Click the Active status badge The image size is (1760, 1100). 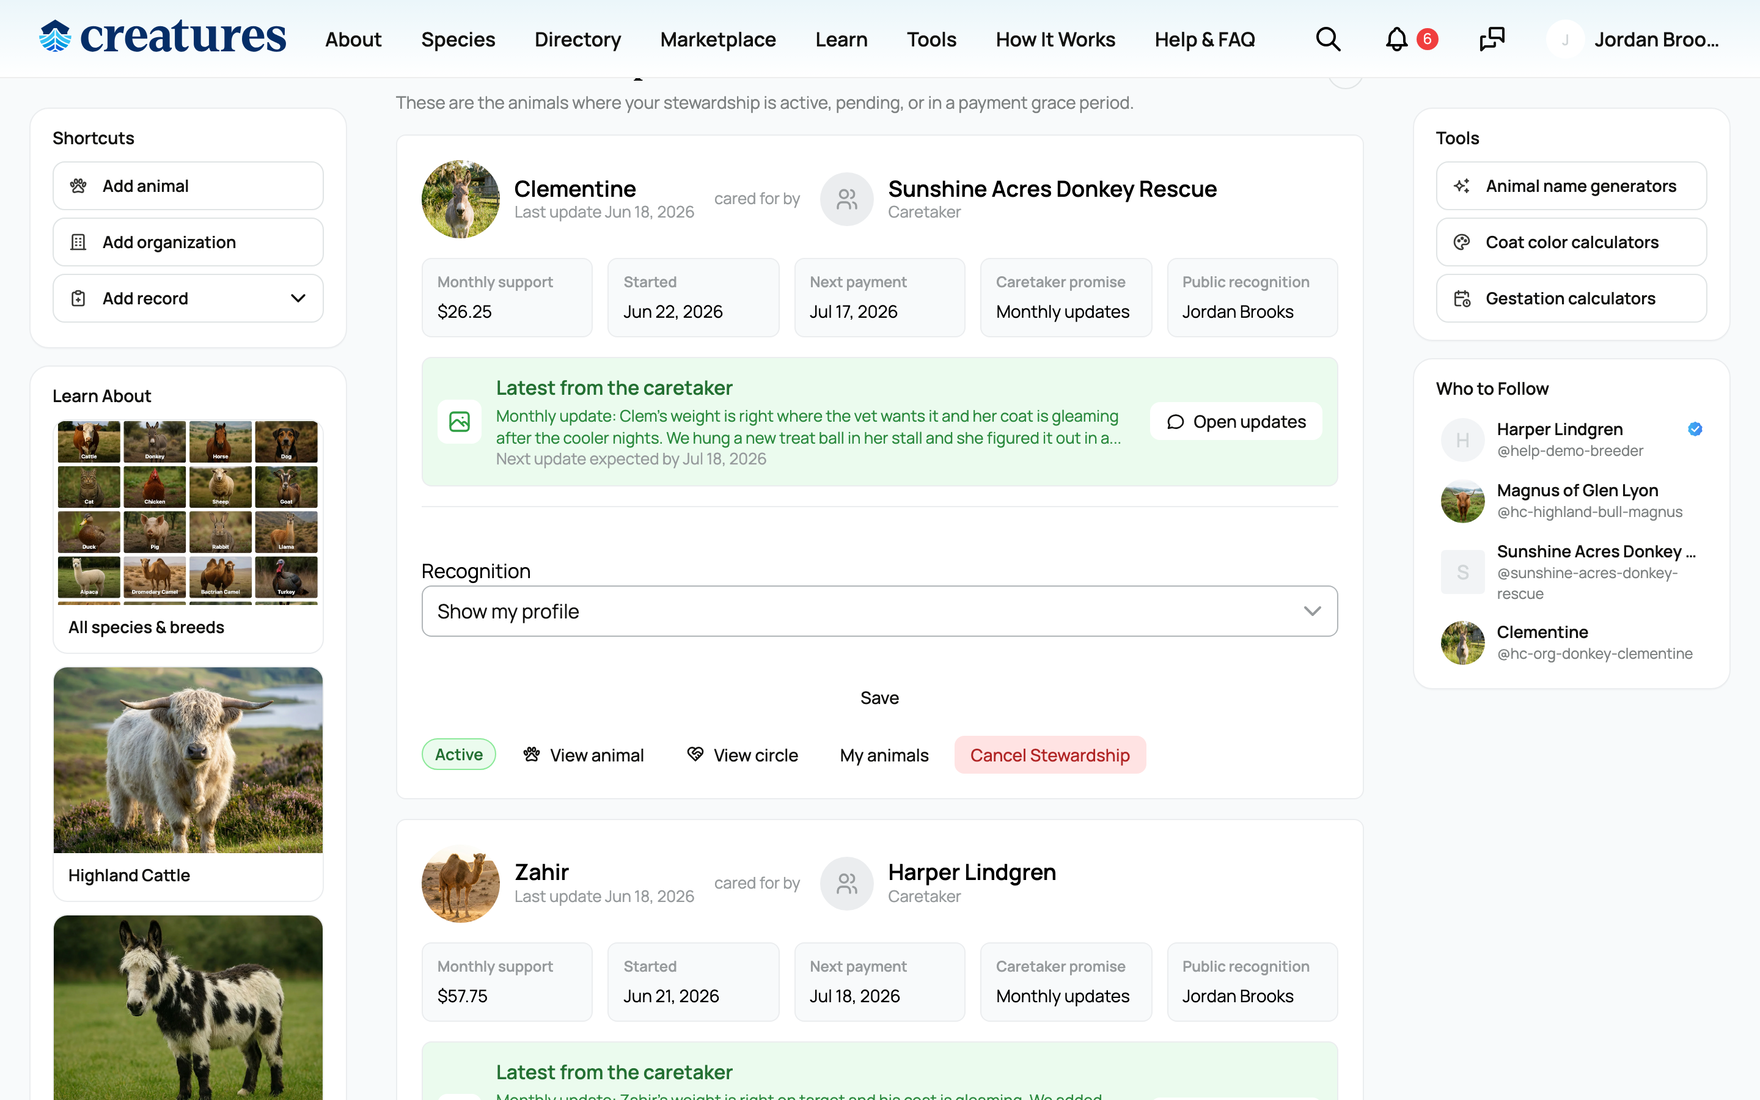[459, 755]
